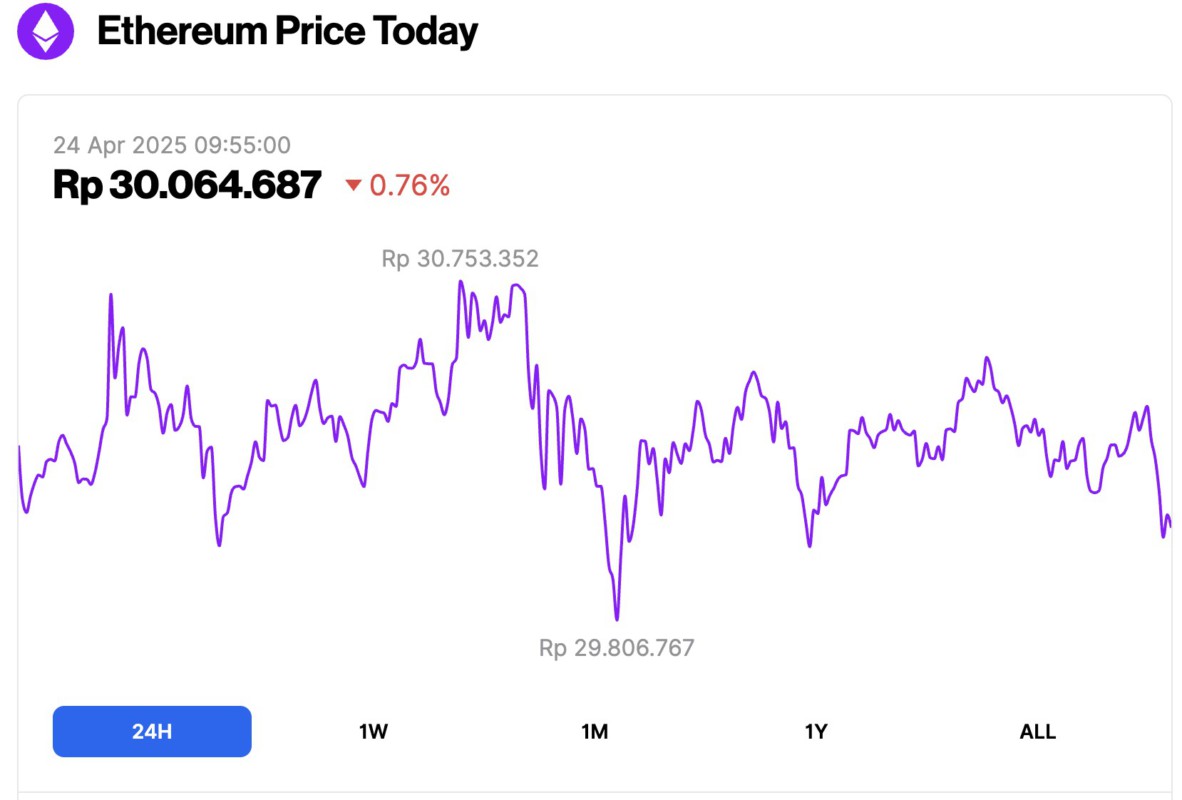Image resolution: width=1182 pixels, height=800 pixels.
Task: Open the 1M chart view
Action: [x=594, y=731]
